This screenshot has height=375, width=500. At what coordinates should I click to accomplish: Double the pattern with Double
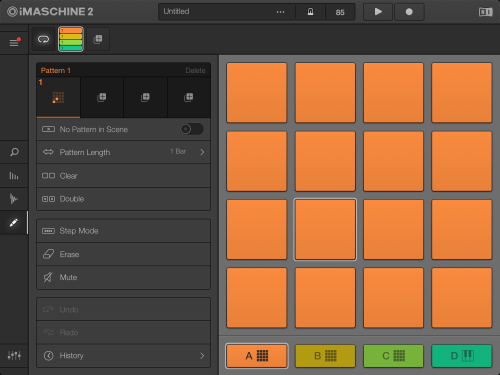coord(123,199)
